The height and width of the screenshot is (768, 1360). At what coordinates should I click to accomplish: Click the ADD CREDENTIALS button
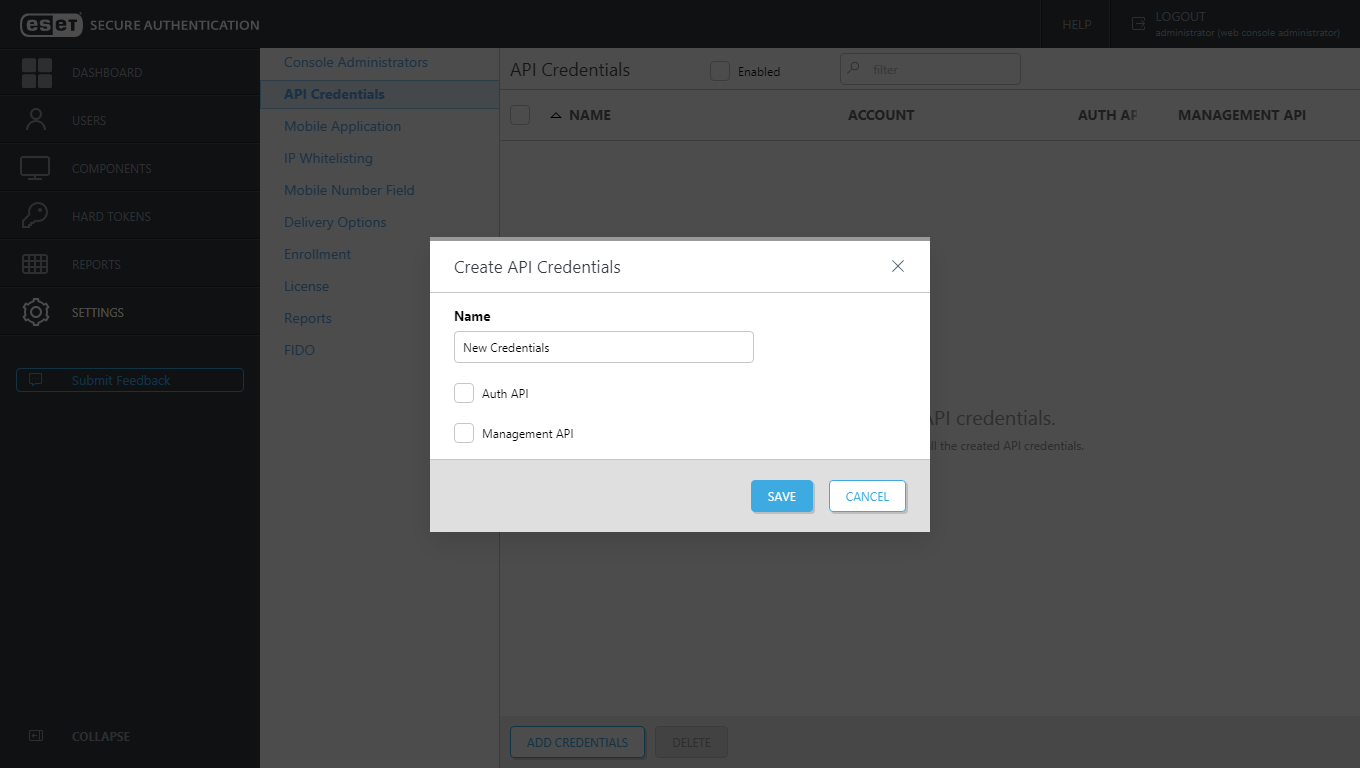pyautogui.click(x=577, y=742)
